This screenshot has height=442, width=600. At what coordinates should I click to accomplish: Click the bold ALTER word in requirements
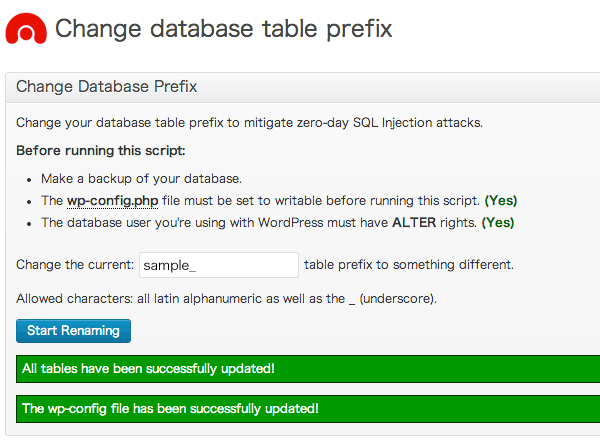coord(414,223)
